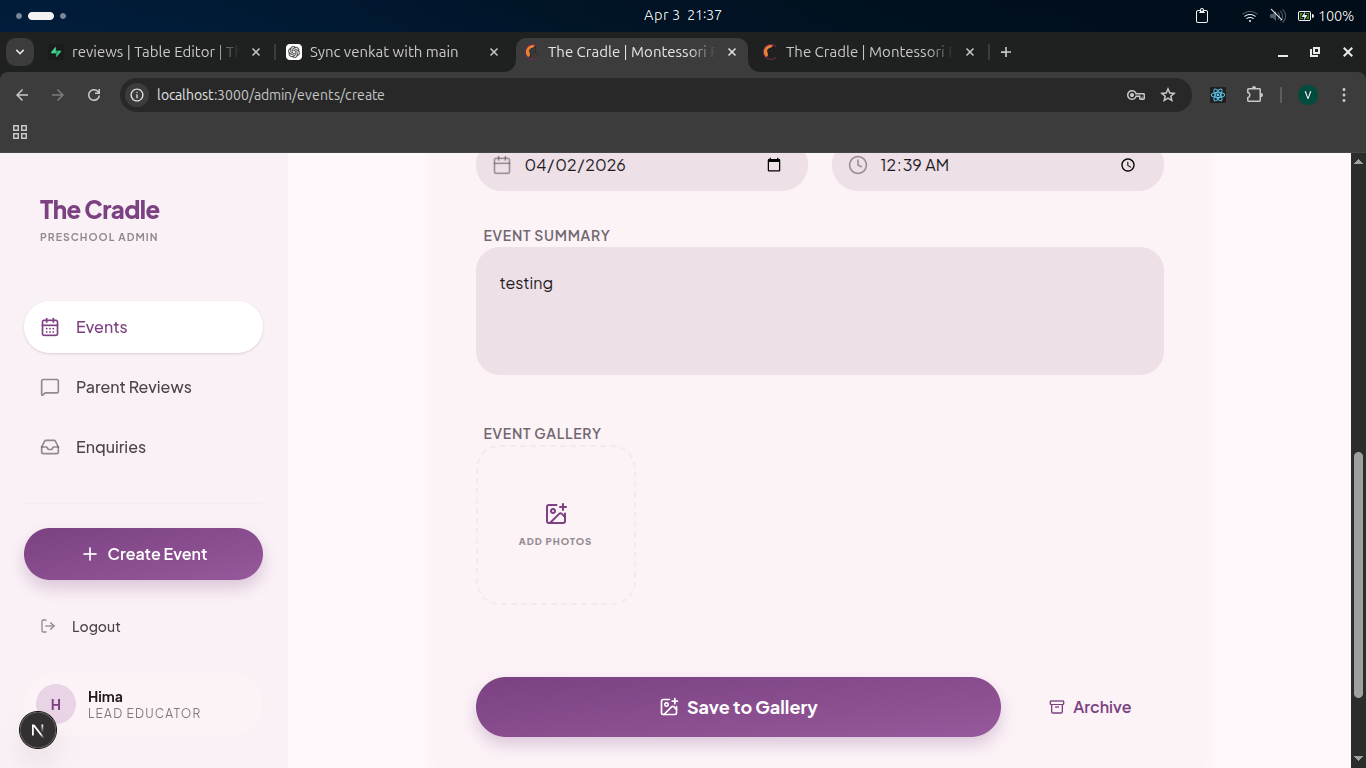Go to Parent Reviews in sidebar
Image resolution: width=1366 pixels, height=768 pixels.
(133, 387)
